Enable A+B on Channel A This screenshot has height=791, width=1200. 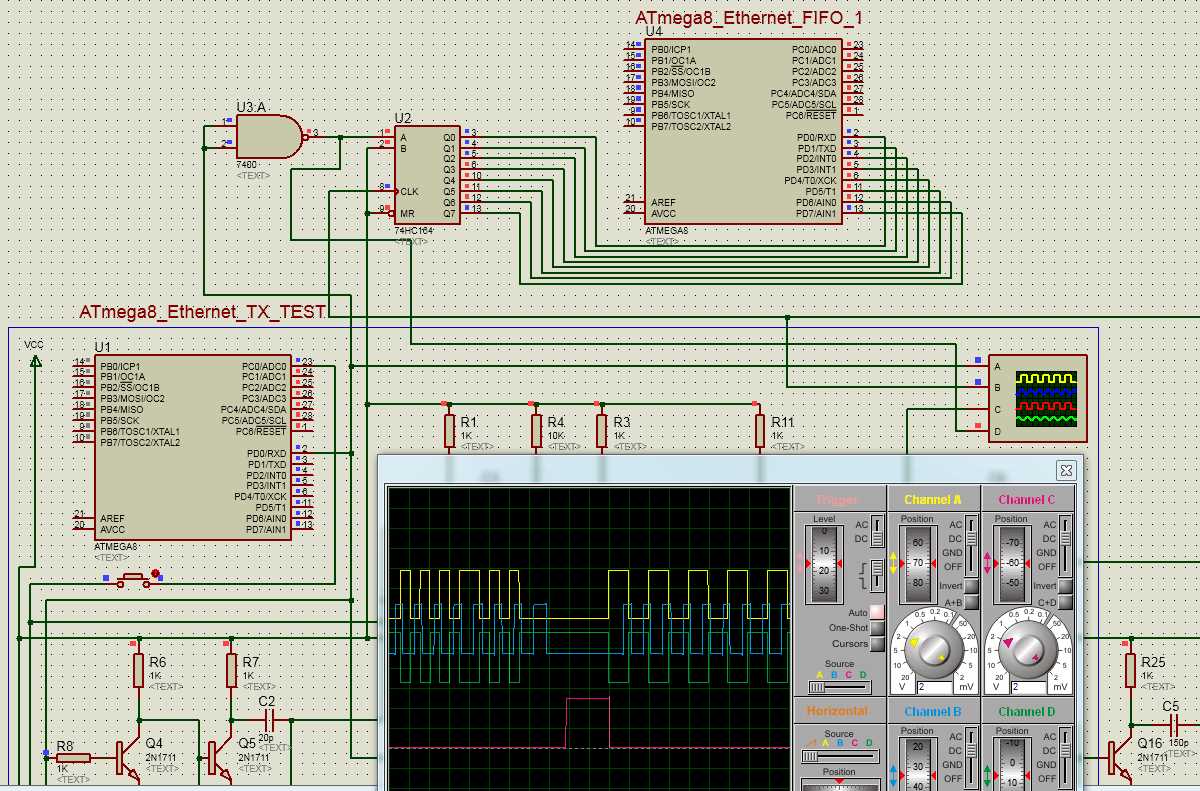pos(971,603)
